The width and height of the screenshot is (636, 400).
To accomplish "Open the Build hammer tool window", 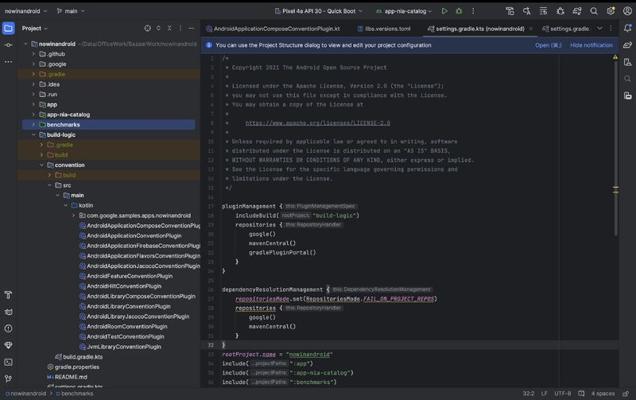I will (x=8, y=296).
